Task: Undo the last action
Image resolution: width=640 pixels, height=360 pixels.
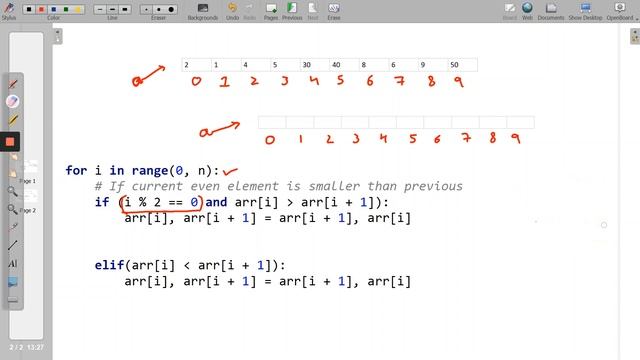Action: click(x=232, y=11)
